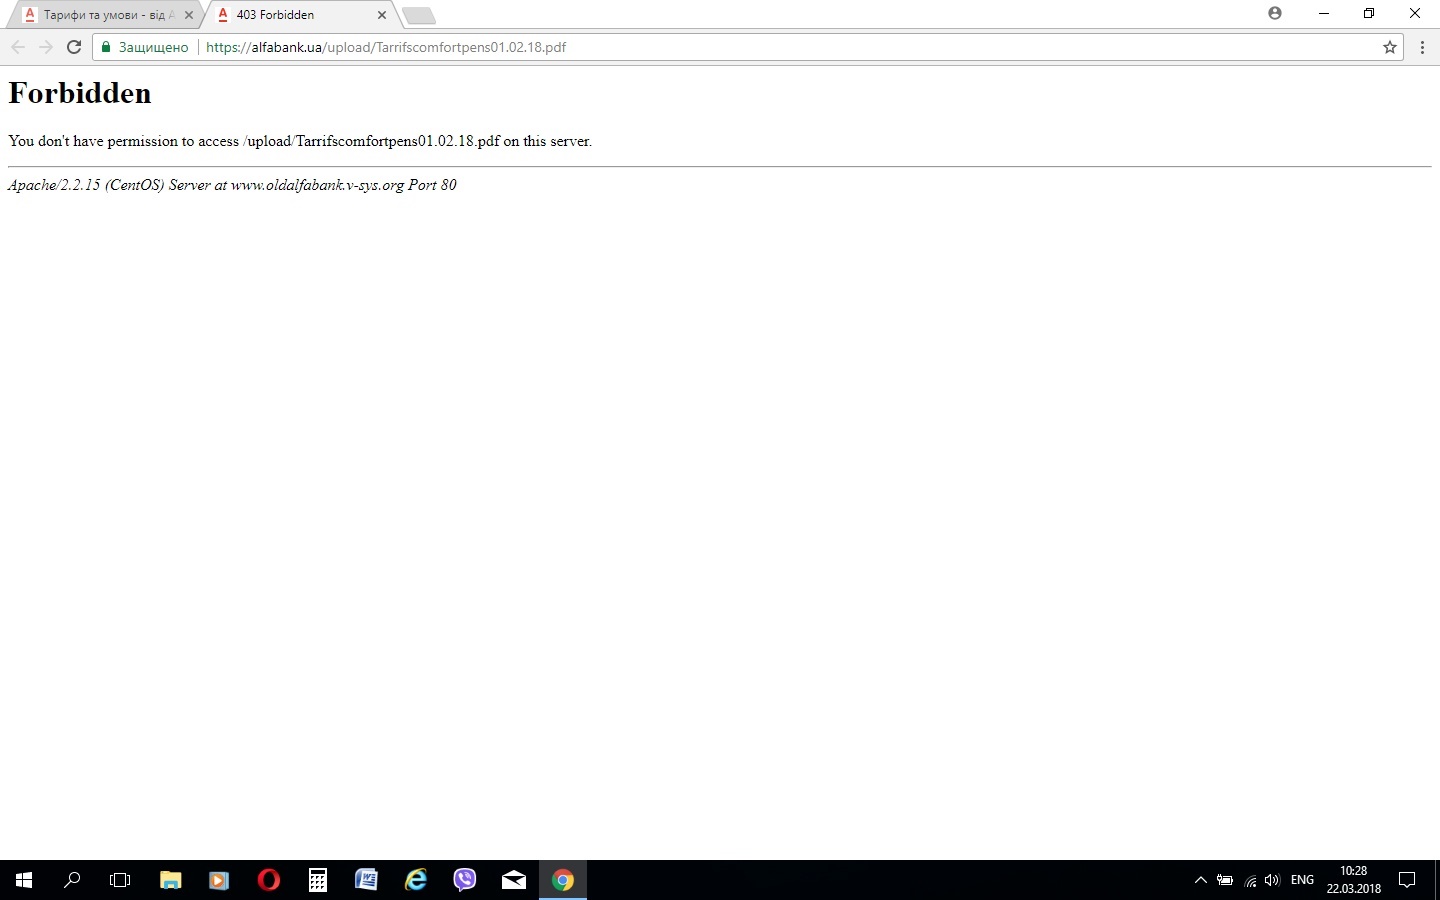Open the network Wi-Fi tray icon

[1250, 880]
